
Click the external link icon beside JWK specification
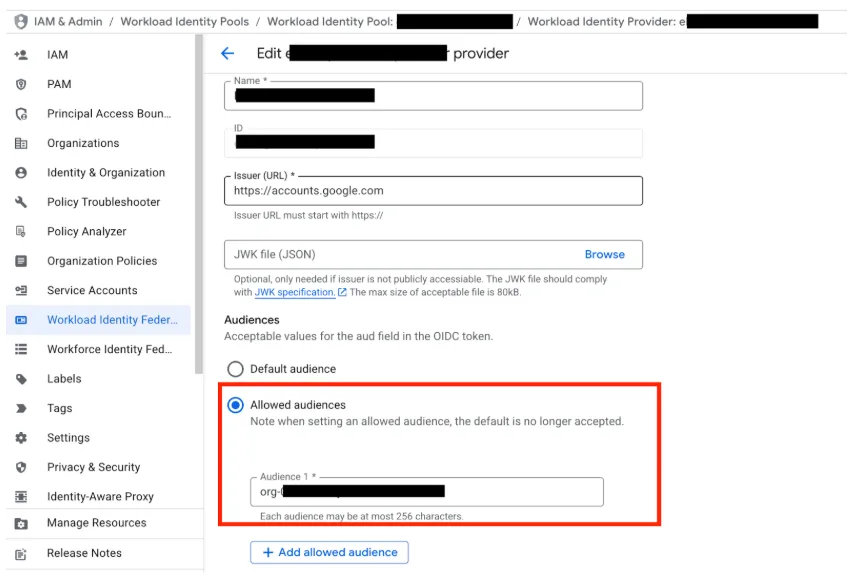click(342, 292)
